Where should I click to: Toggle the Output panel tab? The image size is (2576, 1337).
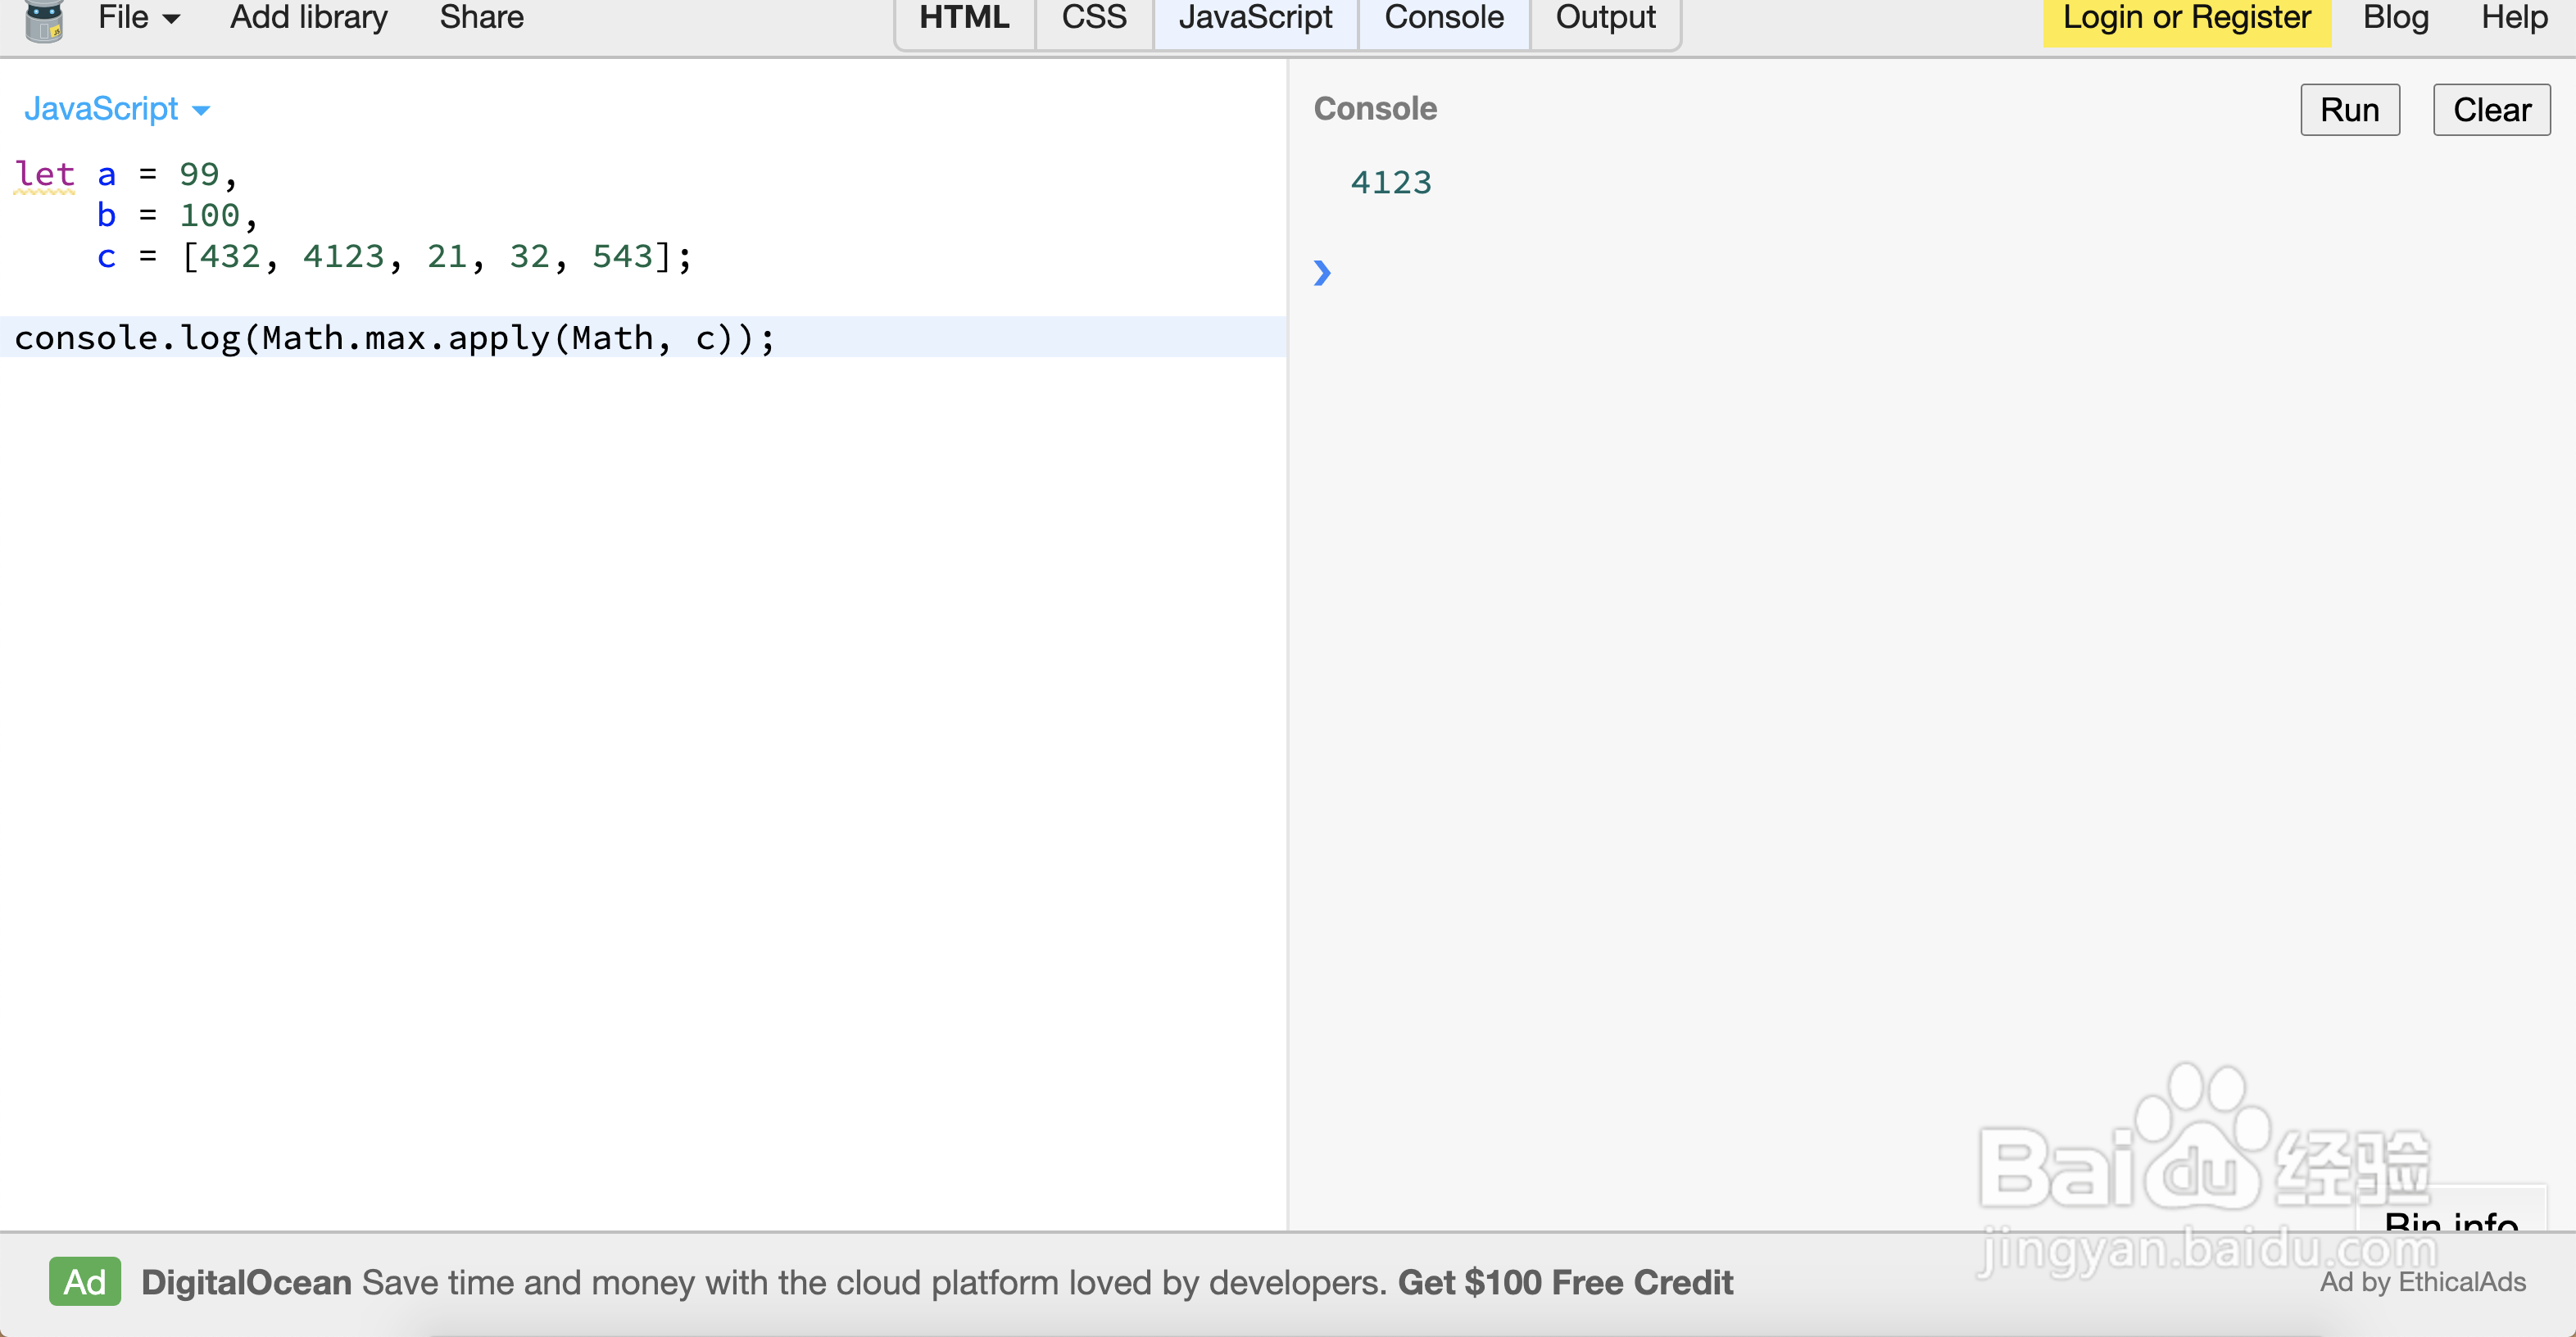[x=1605, y=18]
